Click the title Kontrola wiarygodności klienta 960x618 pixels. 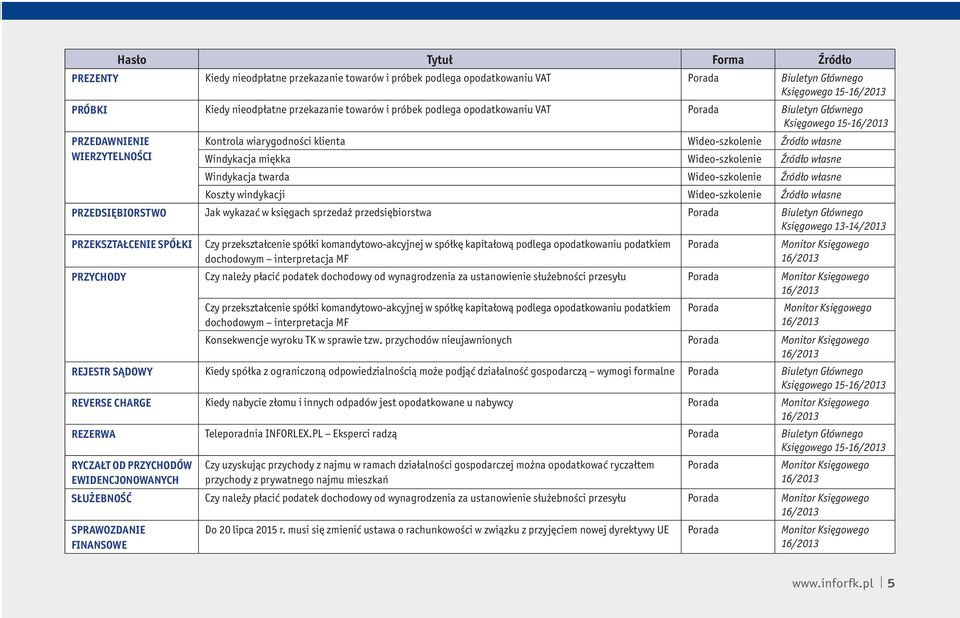click(x=275, y=141)
